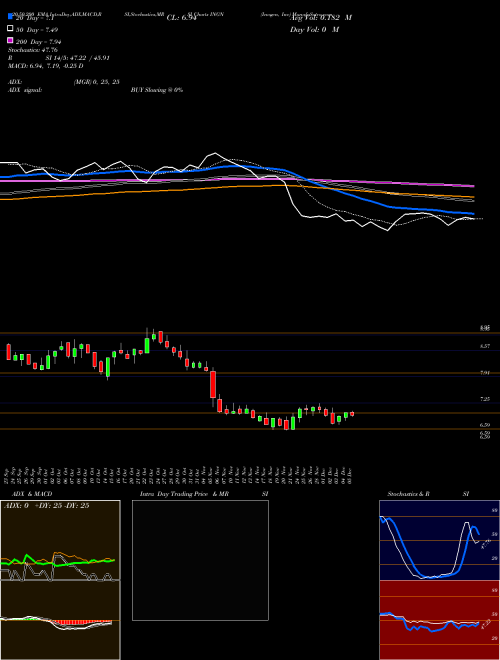Click the 'Day Vol: 0 M' label

[314, 30]
